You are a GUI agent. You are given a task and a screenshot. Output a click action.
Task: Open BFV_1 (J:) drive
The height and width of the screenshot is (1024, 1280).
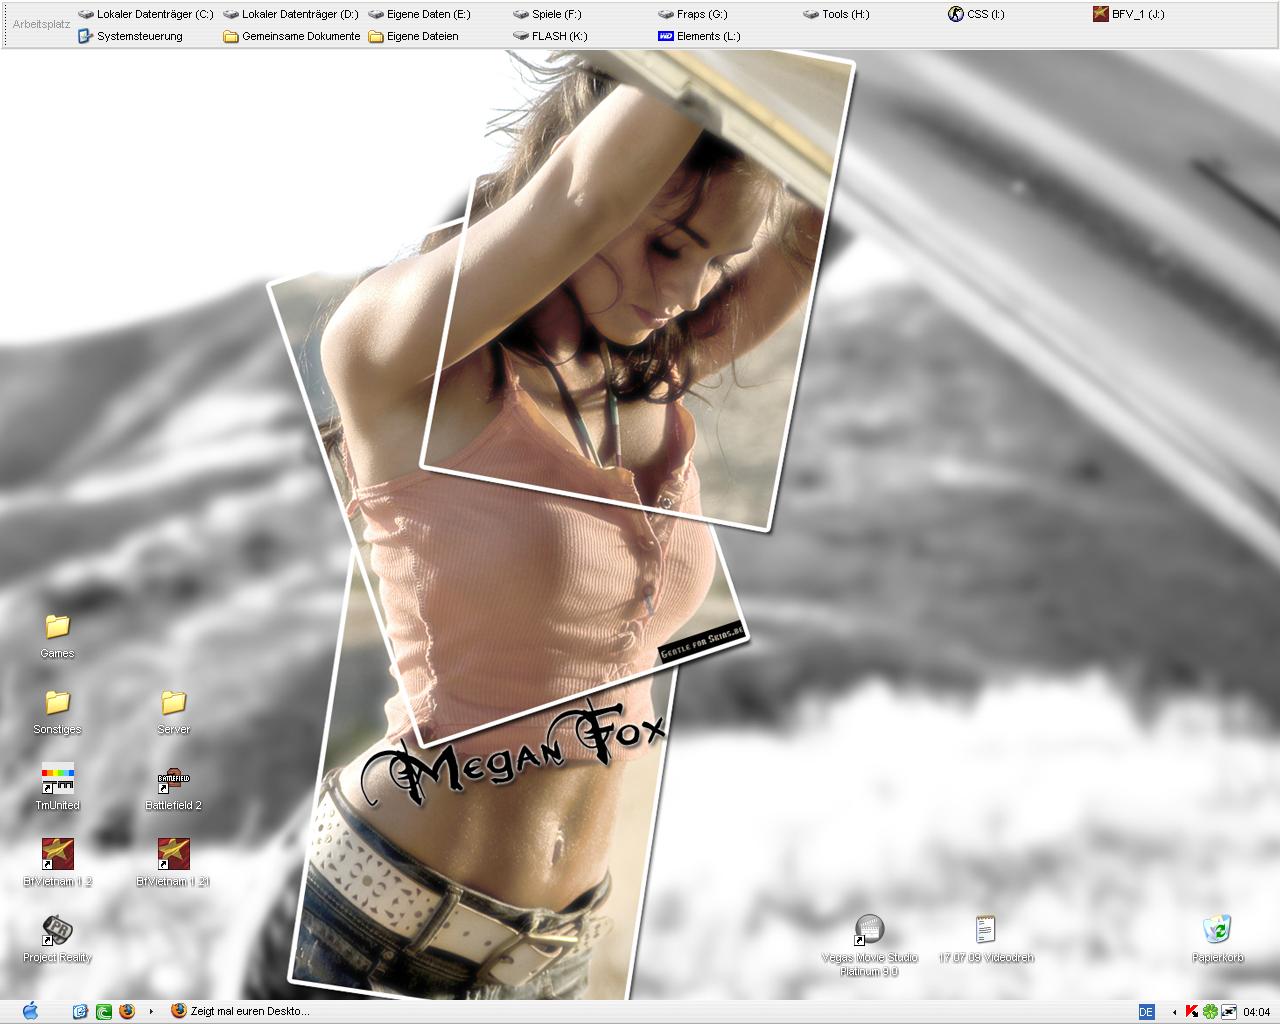coord(1129,14)
